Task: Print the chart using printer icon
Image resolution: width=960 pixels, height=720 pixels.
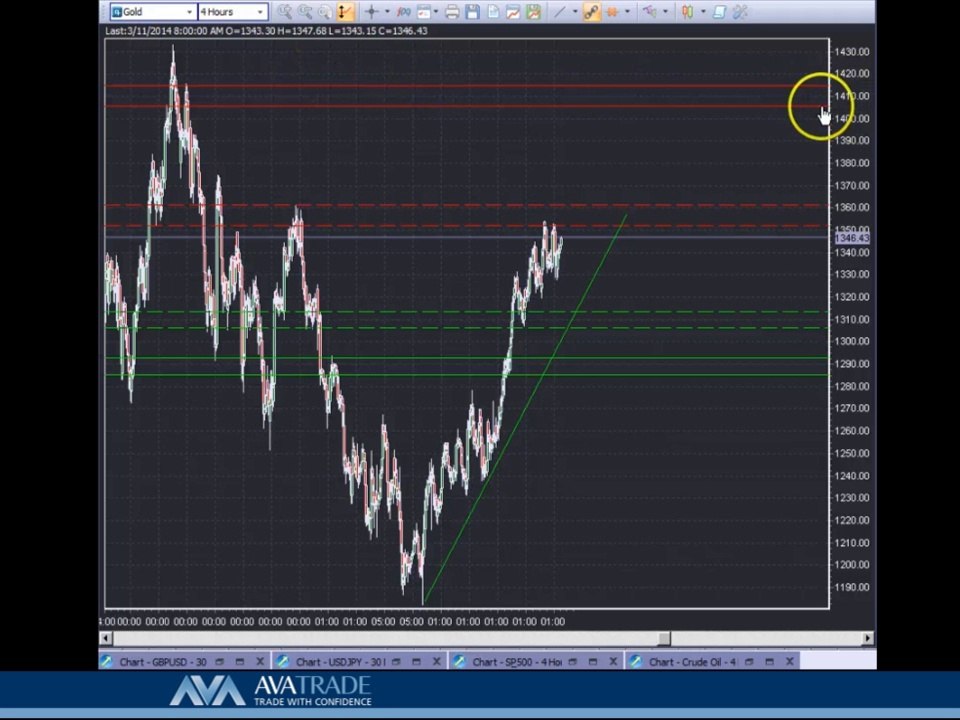Action: tap(452, 12)
